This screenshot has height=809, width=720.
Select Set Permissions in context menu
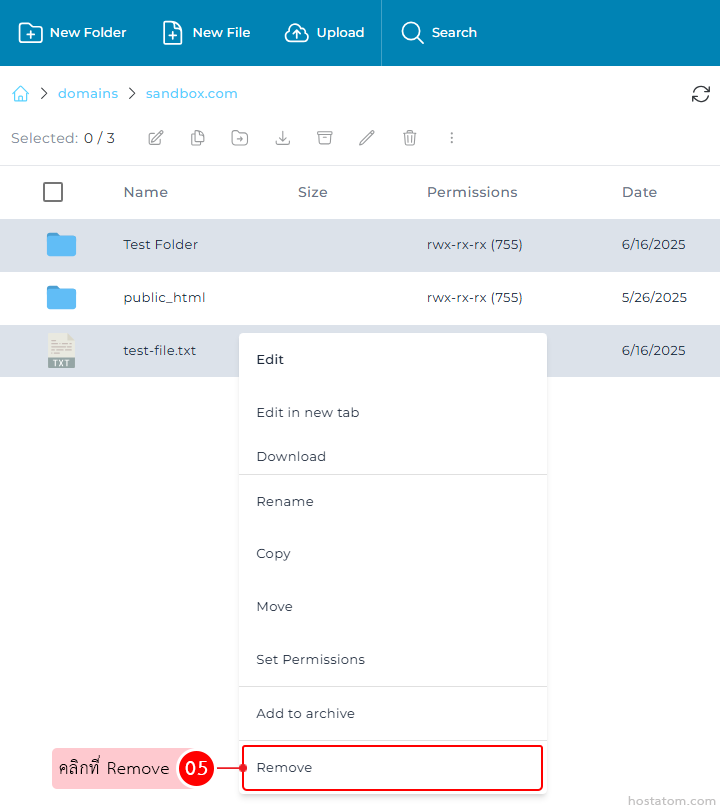click(x=310, y=660)
